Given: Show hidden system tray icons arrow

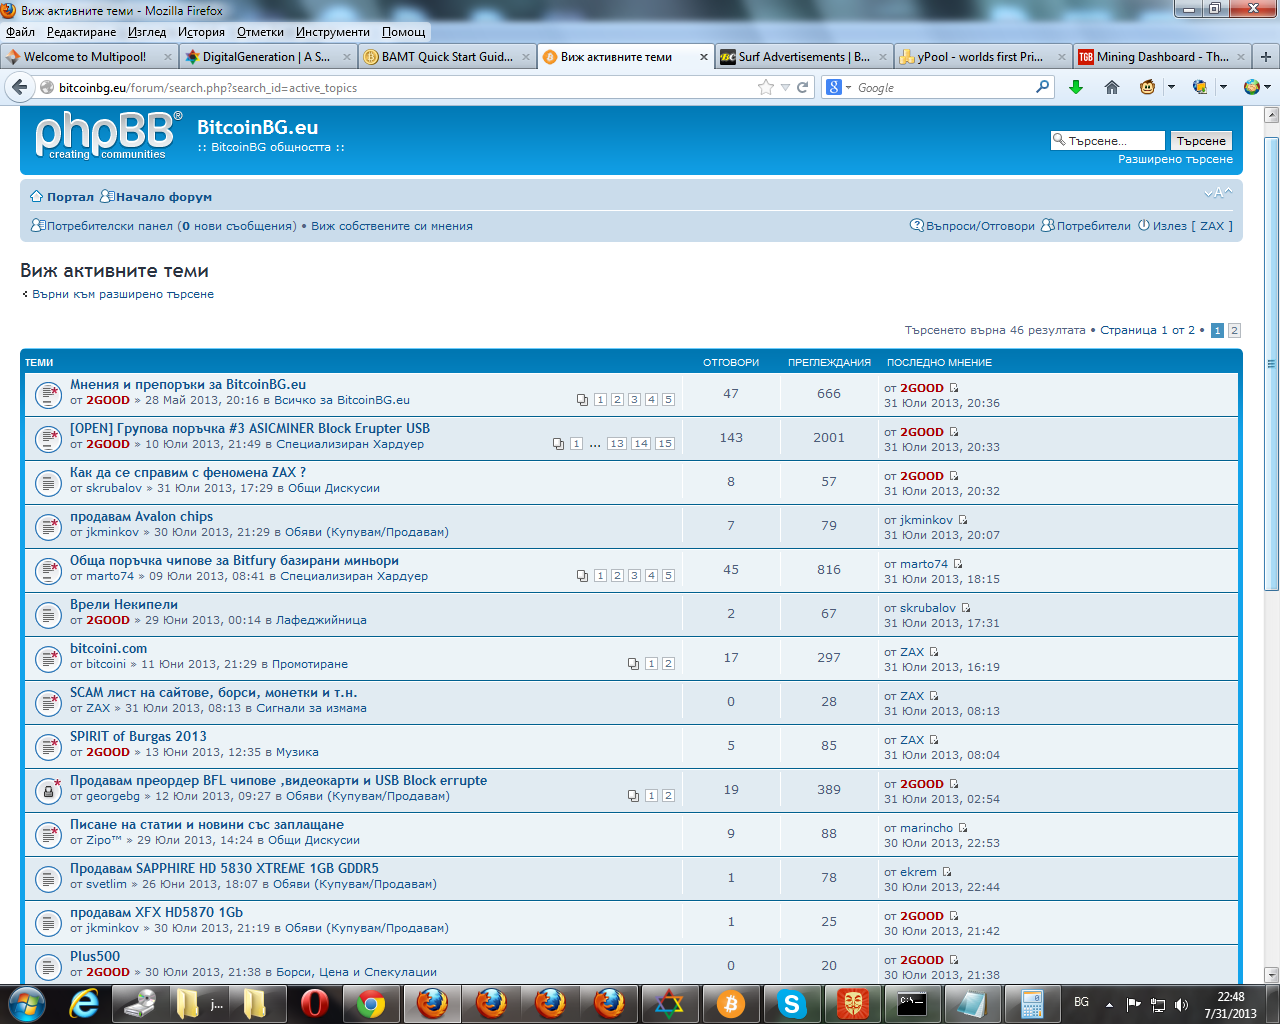Looking at the screenshot, I should [1109, 1004].
